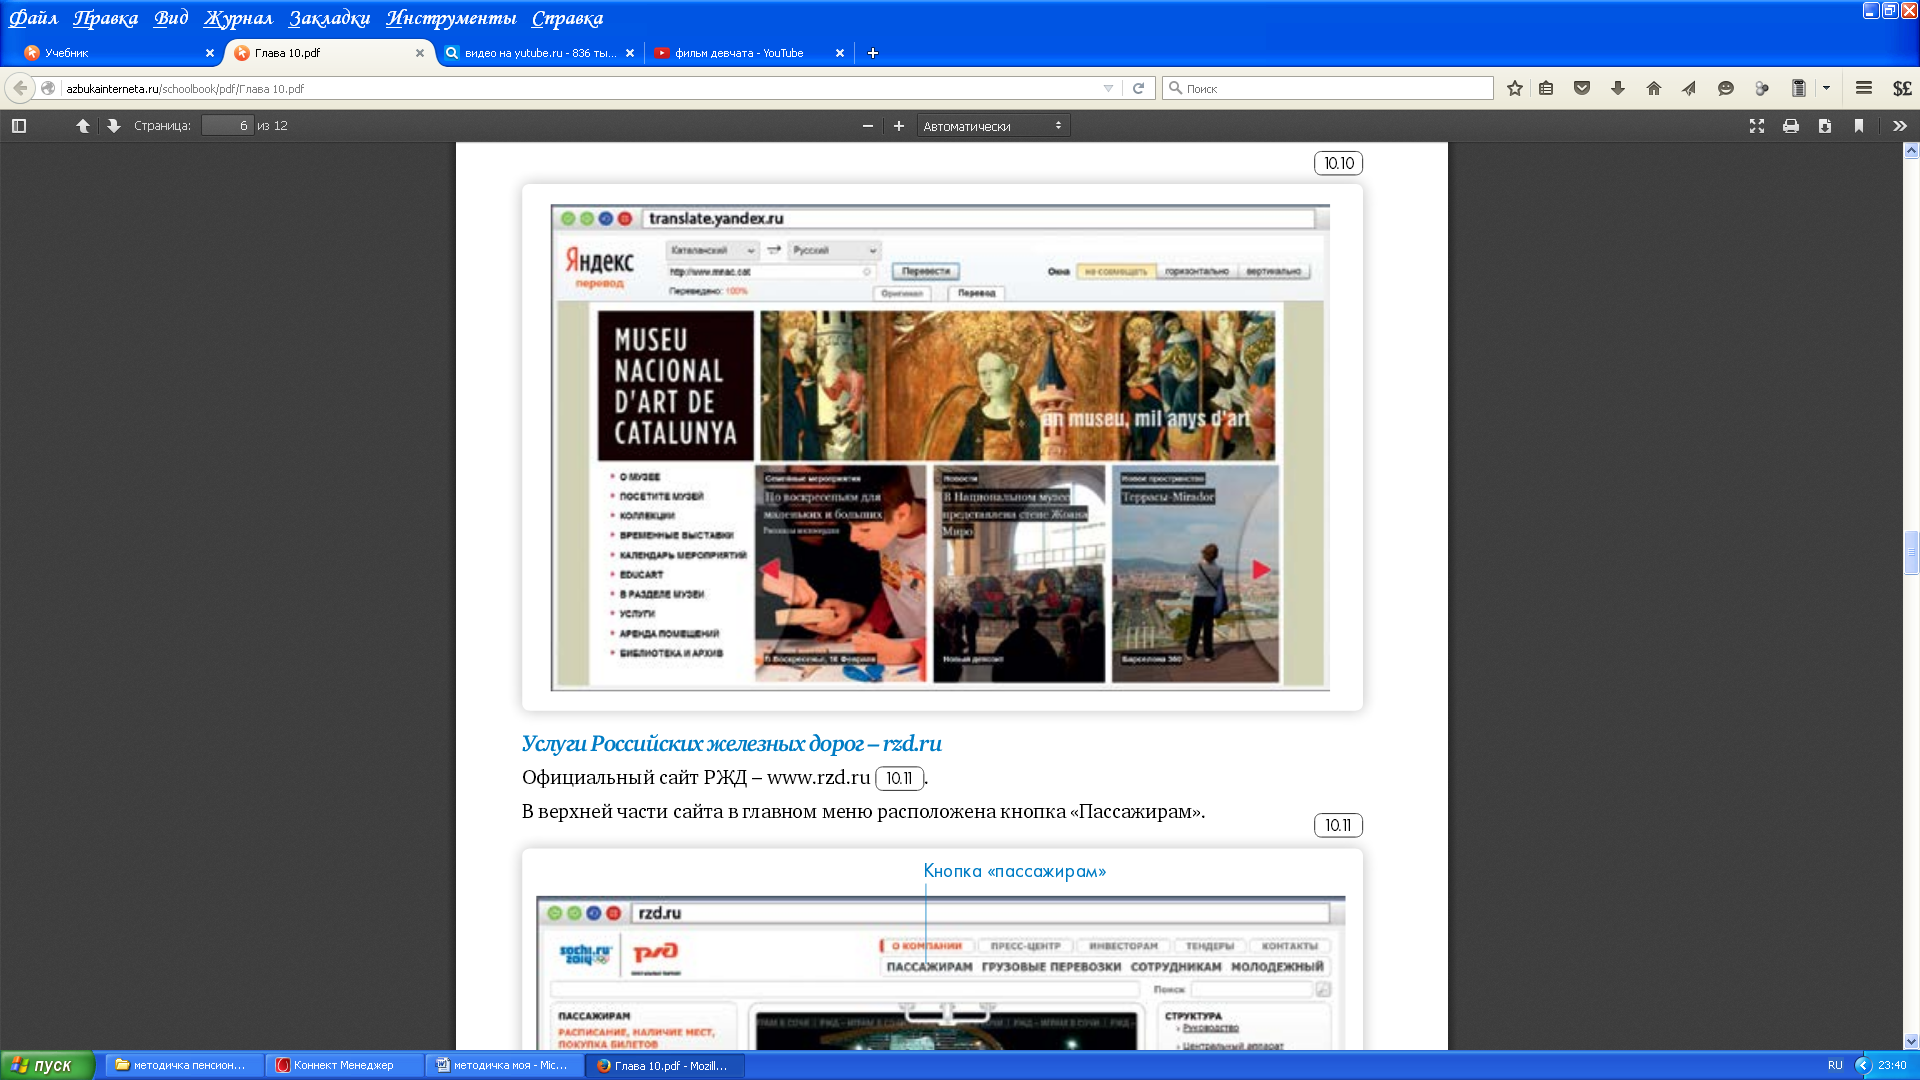The height and width of the screenshot is (1080, 1920).
Task: Bookmark this page with star icon
Action: tap(1515, 88)
